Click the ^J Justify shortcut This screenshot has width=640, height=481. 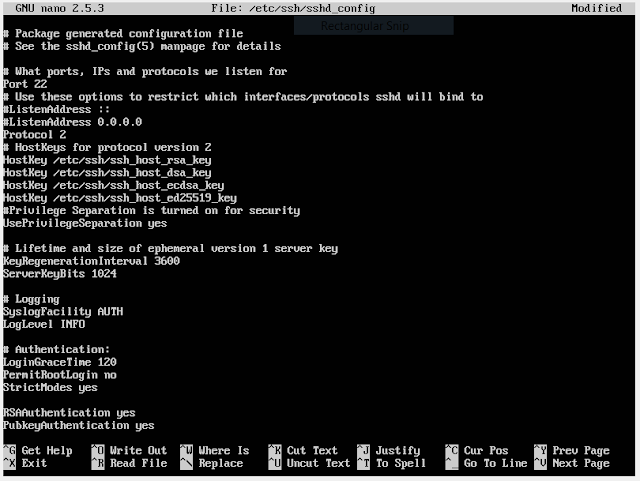389,450
